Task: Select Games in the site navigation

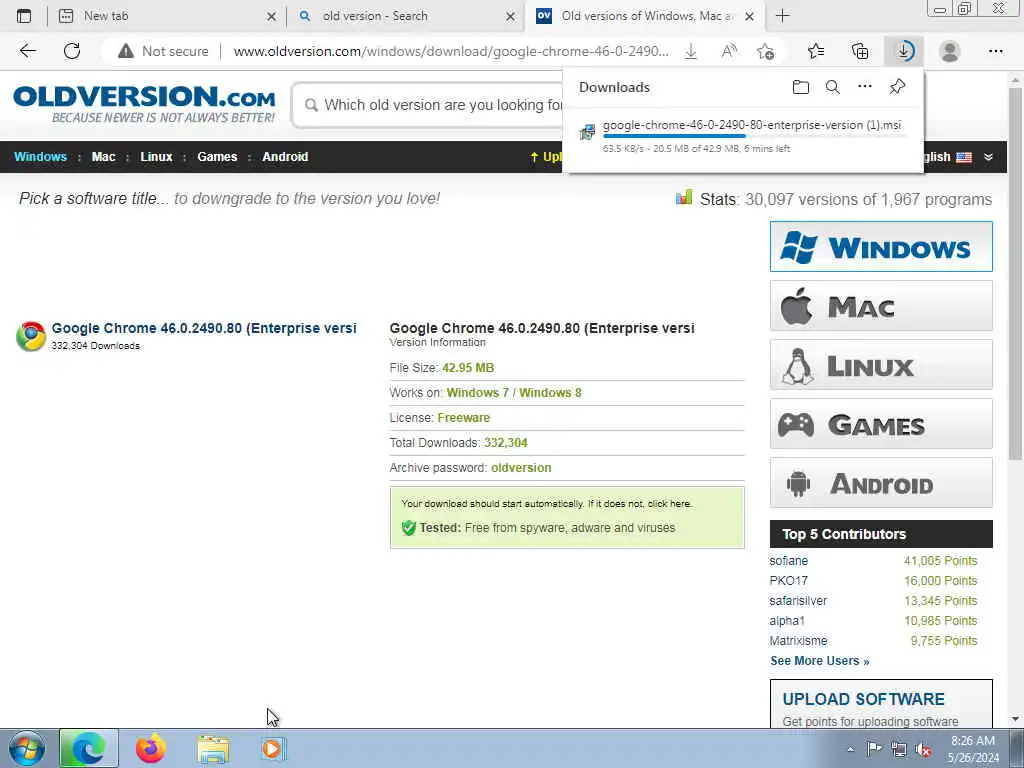Action: point(217,157)
